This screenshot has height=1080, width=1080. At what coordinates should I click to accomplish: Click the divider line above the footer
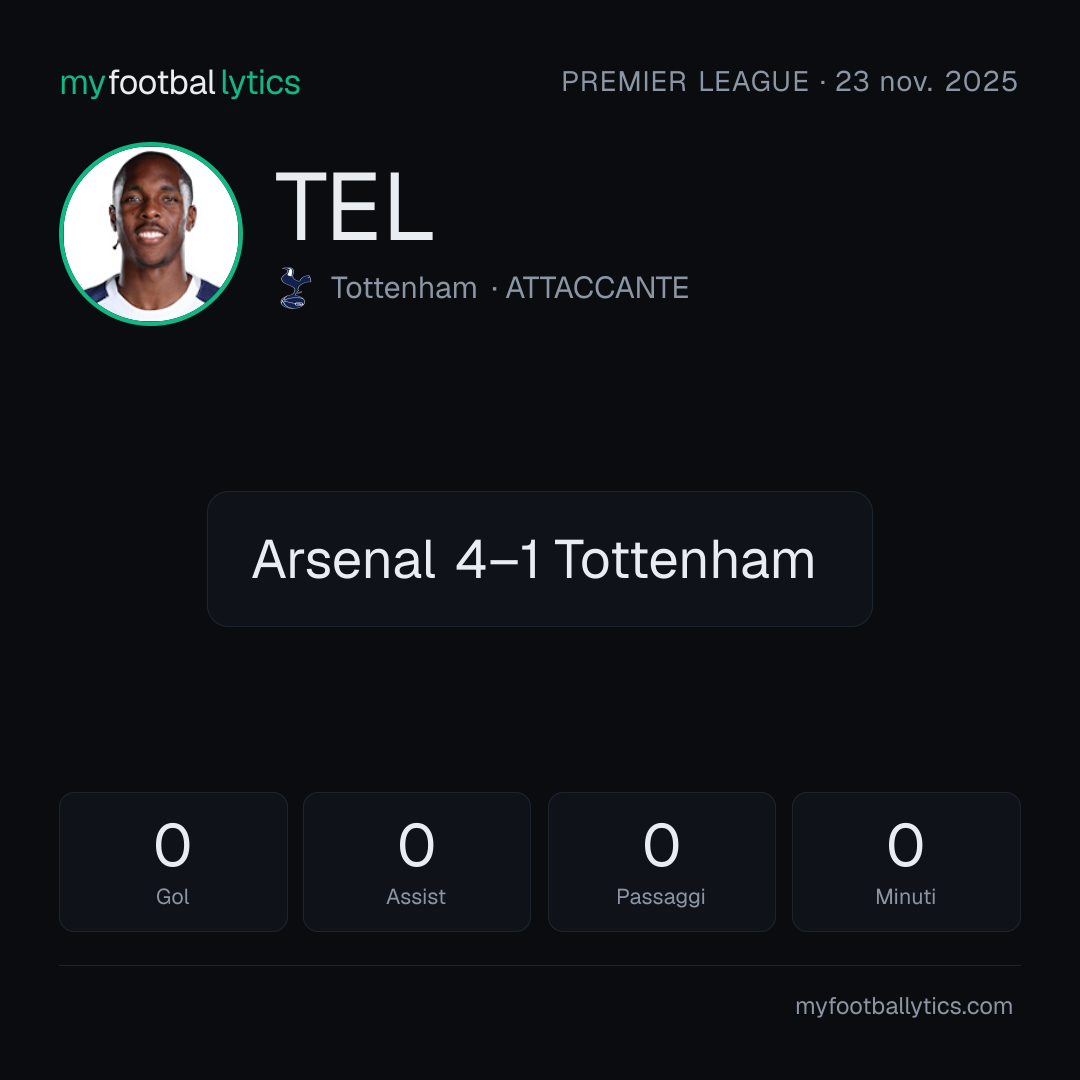coord(540,965)
